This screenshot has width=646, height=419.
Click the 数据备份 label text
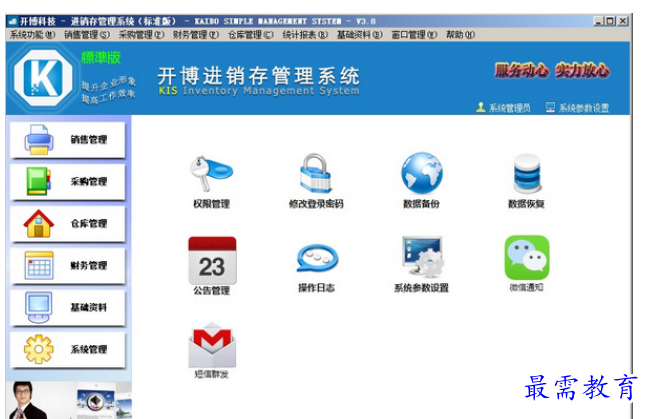click(421, 204)
